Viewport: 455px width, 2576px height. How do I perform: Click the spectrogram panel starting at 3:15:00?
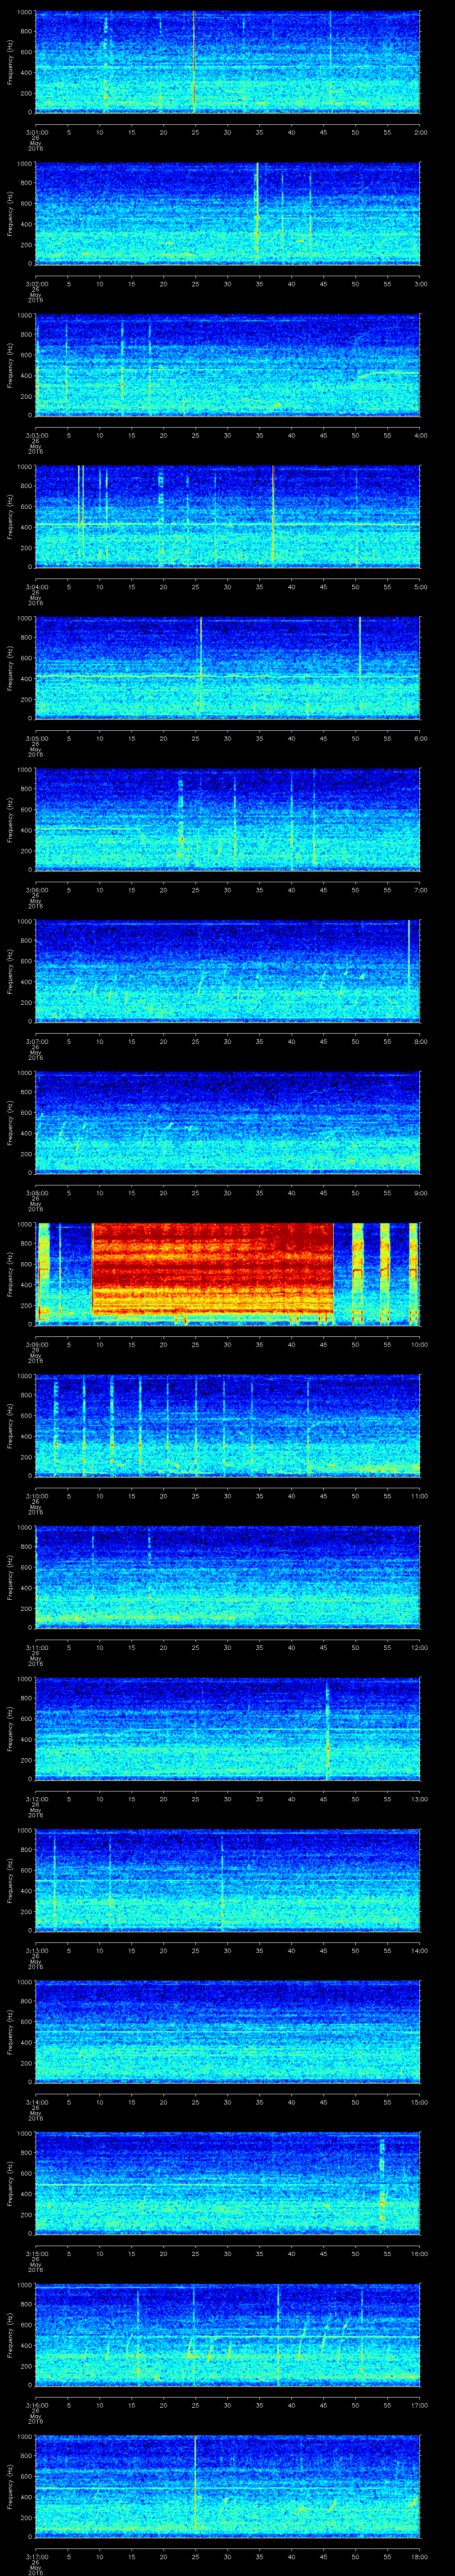tap(228, 2183)
